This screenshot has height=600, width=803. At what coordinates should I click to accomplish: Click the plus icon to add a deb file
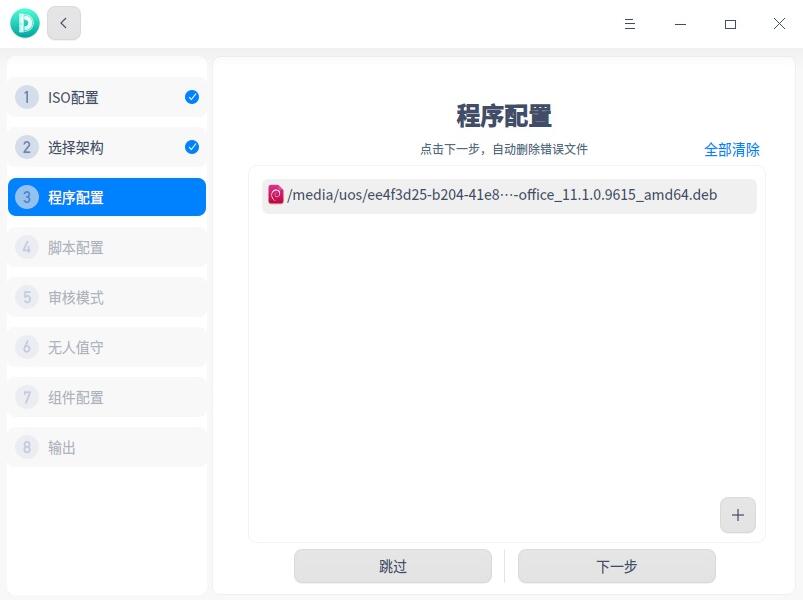(738, 515)
